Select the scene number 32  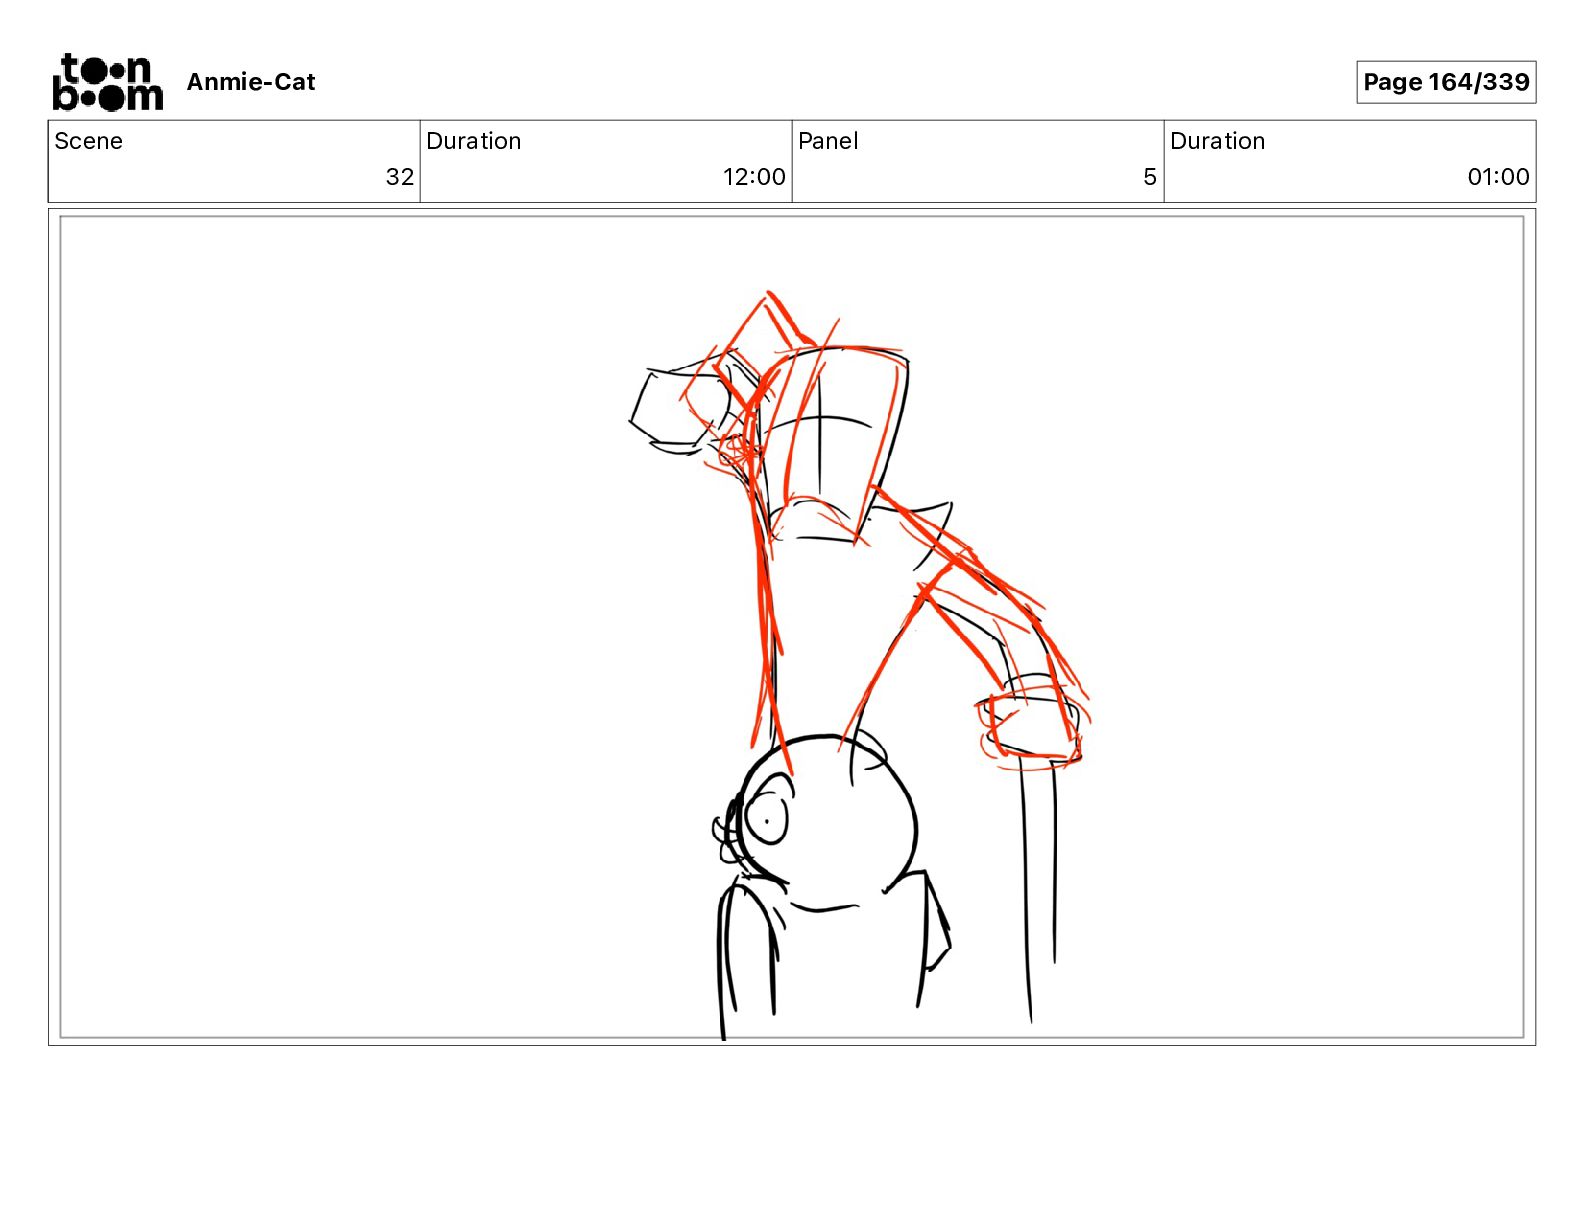pos(400,177)
